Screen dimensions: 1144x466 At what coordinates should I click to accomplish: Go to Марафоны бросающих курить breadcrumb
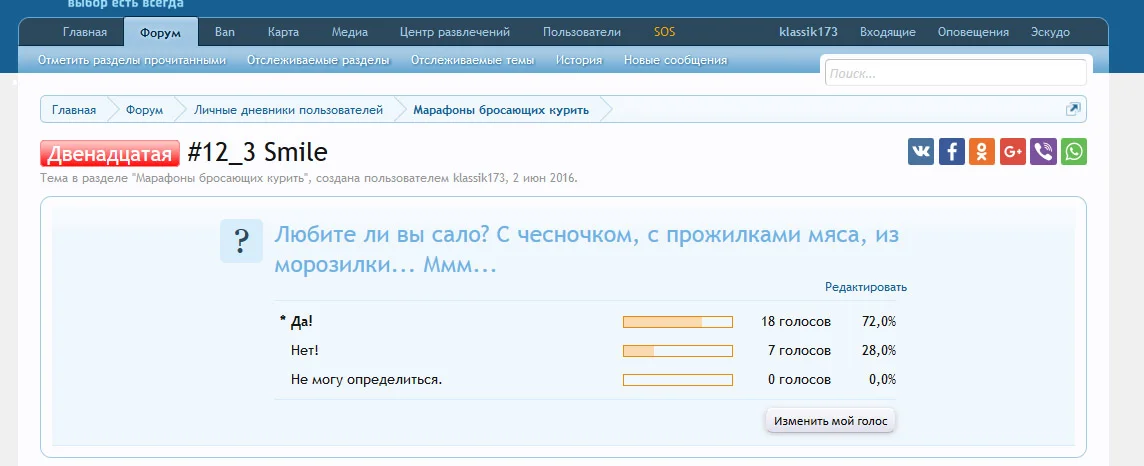point(501,110)
